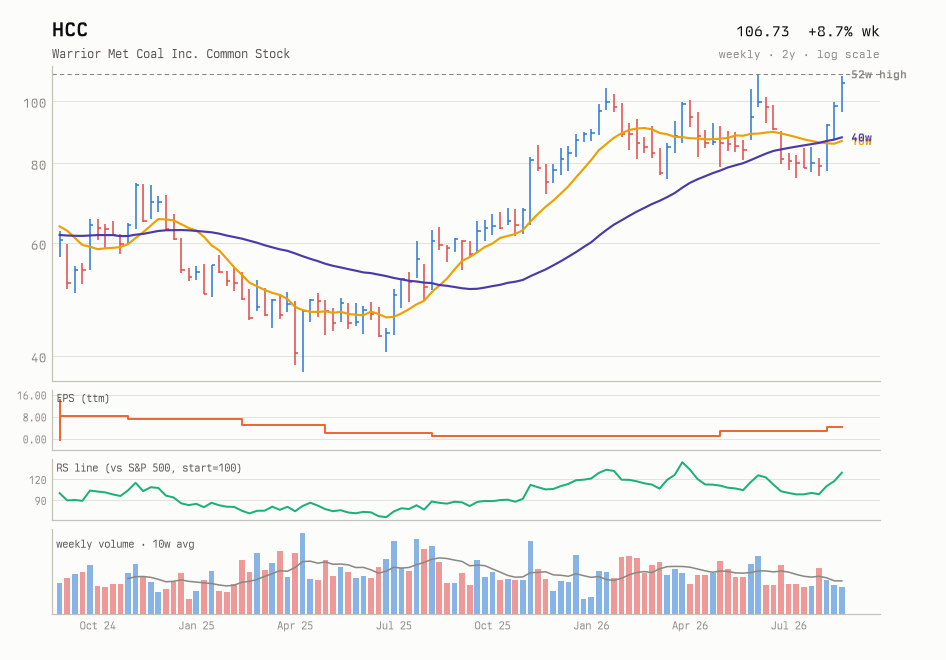Click the +8.7% wk change value
The height and width of the screenshot is (660, 946).
843,31
